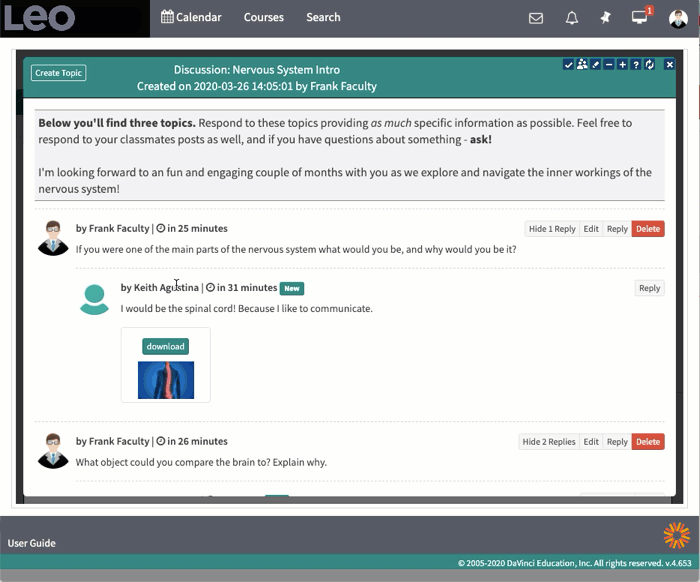The height and width of the screenshot is (582, 700).
Task: Click 'by Keith Agustina' author text
Action: point(159,287)
